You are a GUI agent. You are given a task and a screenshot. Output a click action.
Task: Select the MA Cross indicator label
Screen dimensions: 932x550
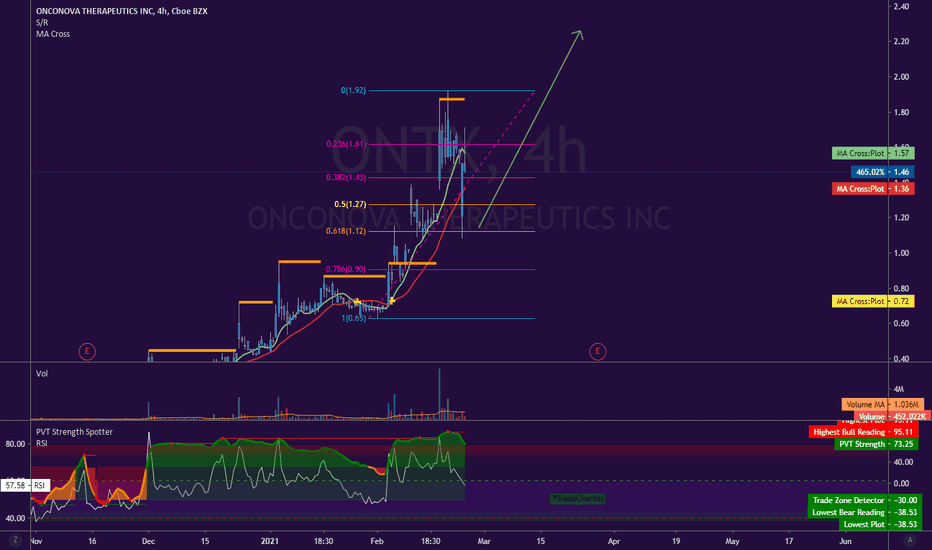pyautogui.click(x=53, y=34)
